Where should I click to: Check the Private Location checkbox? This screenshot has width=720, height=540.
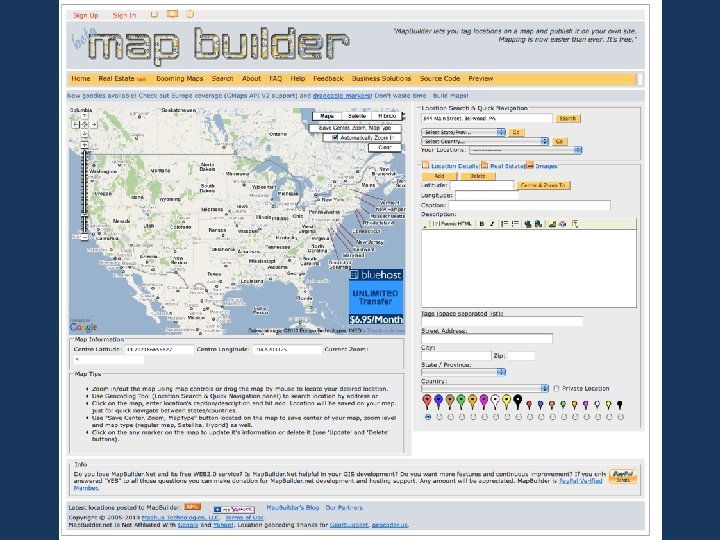point(557,388)
